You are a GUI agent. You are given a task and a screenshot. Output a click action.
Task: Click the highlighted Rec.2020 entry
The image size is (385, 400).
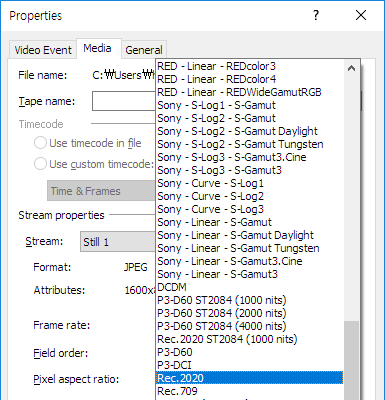[x=249, y=378]
